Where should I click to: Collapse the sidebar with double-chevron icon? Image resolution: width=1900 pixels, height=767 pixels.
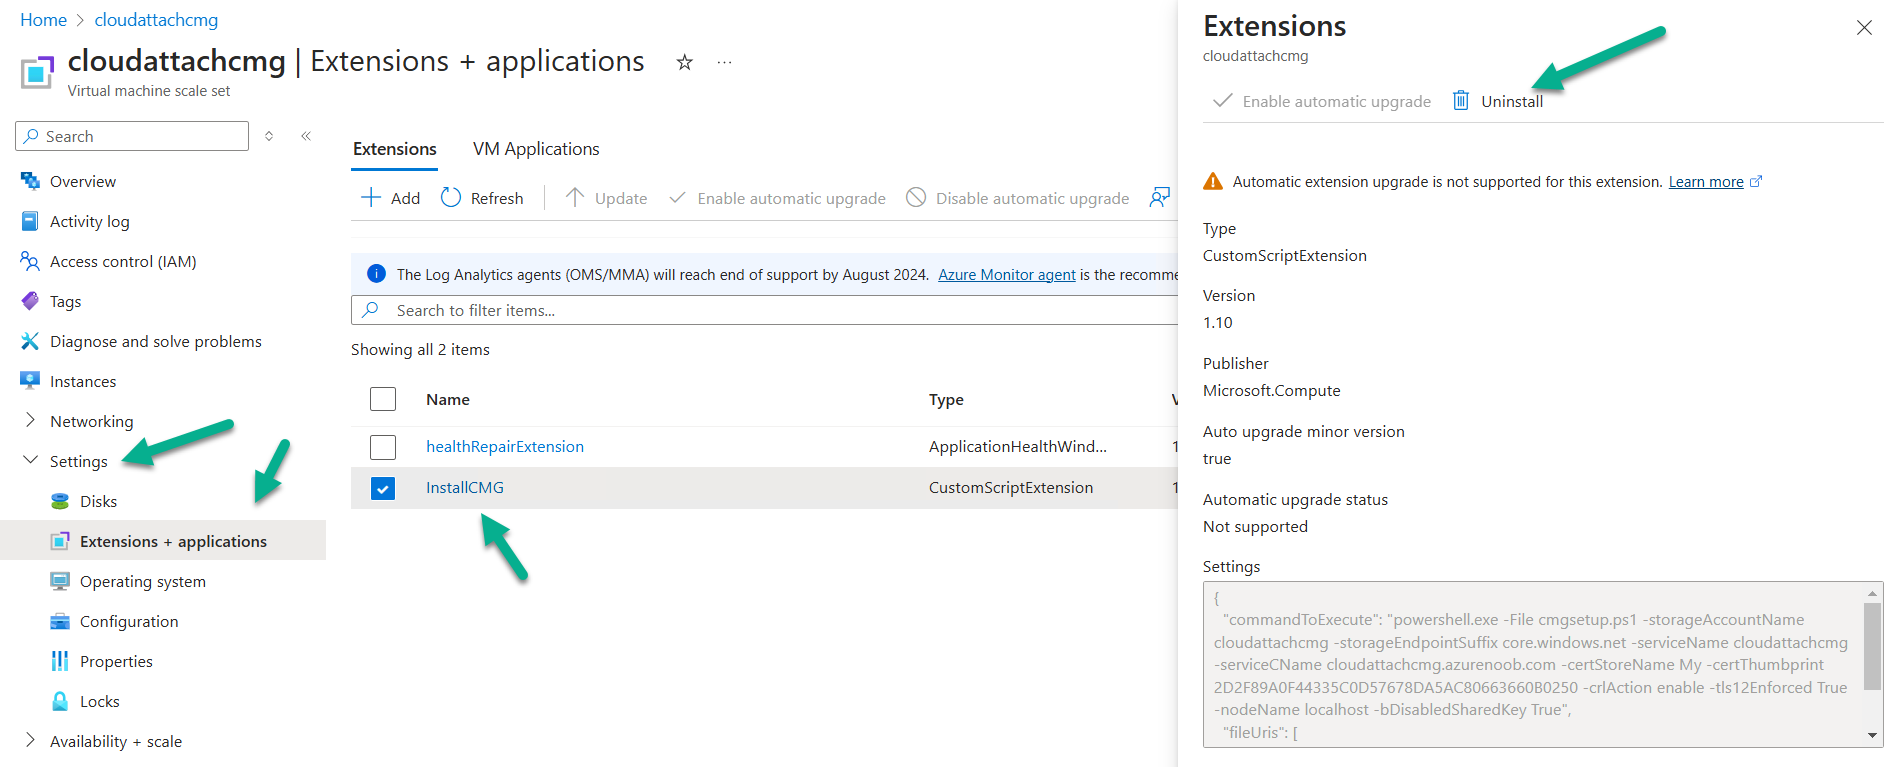[306, 136]
